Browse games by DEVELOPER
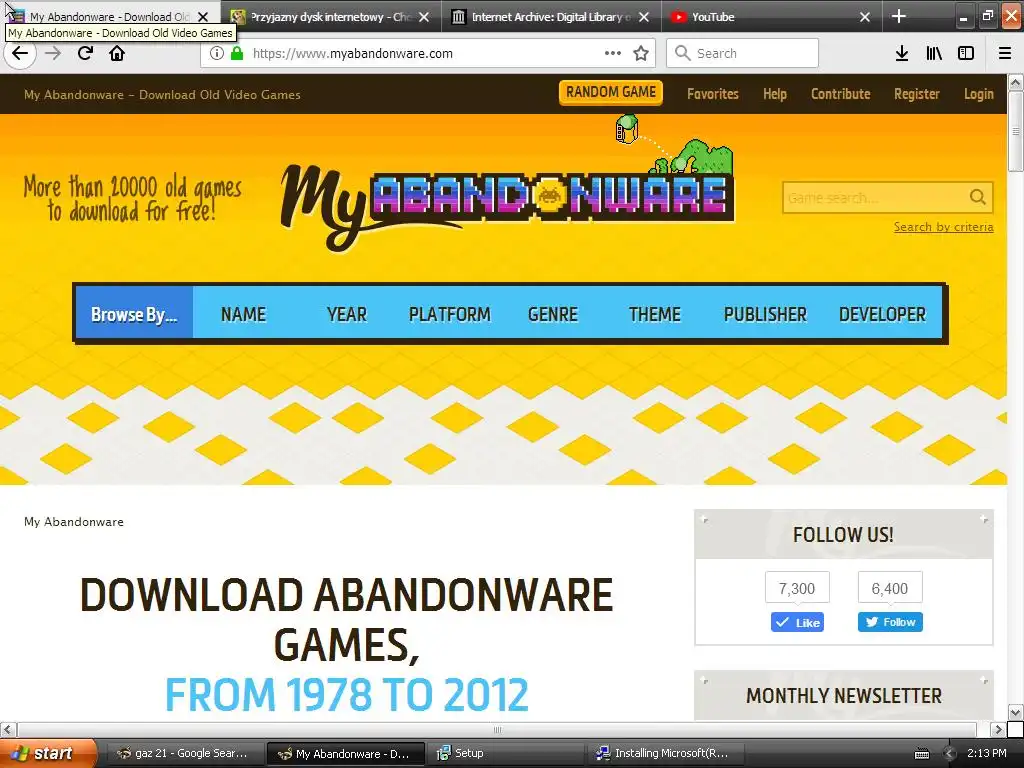The image size is (1024, 768). point(882,314)
